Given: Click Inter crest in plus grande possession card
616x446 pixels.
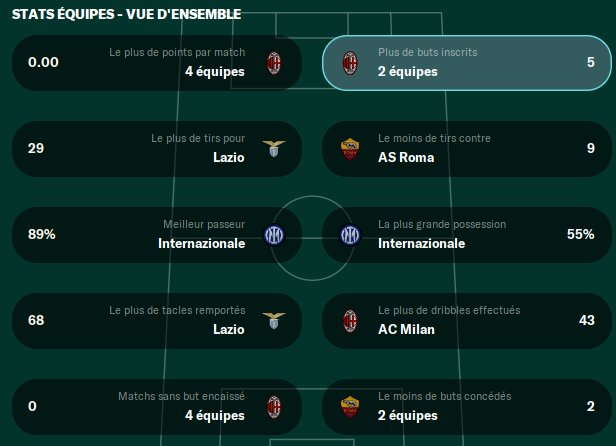Looking at the screenshot, I should [350, 235].
